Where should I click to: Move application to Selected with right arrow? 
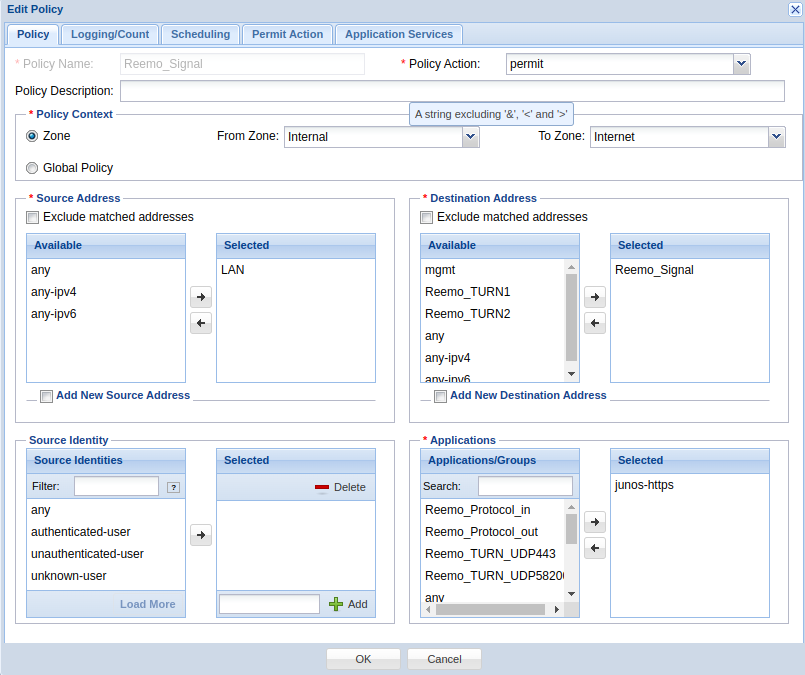(x=595, y=522)
